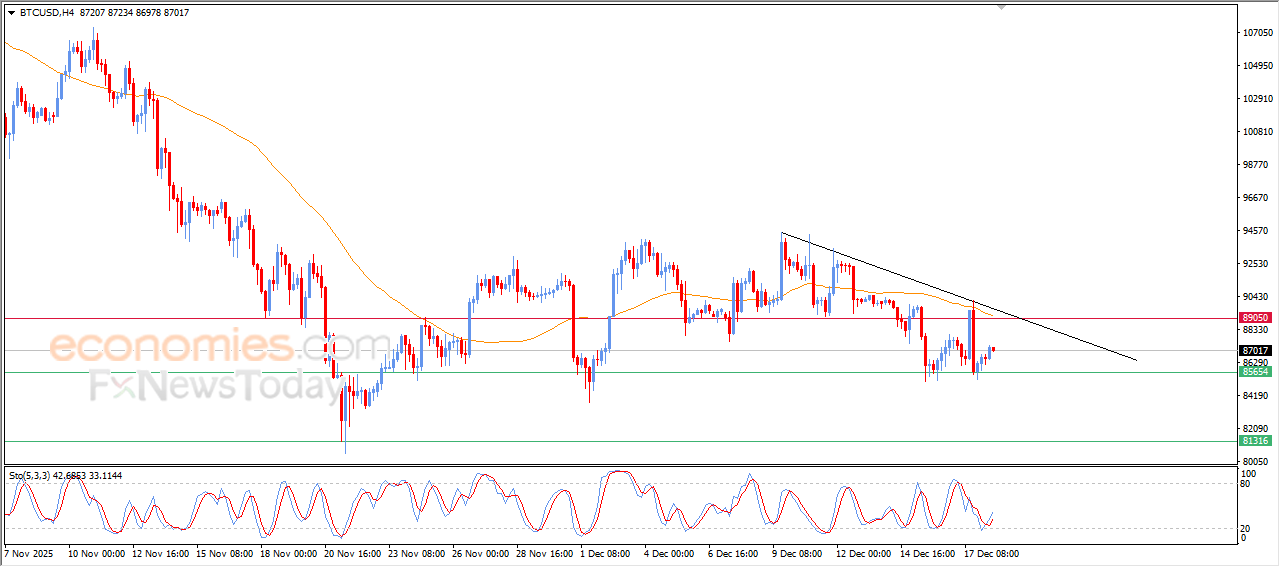Click the 6 Dec 16:00 time label

pyautogui.click(x=734, y=553)
